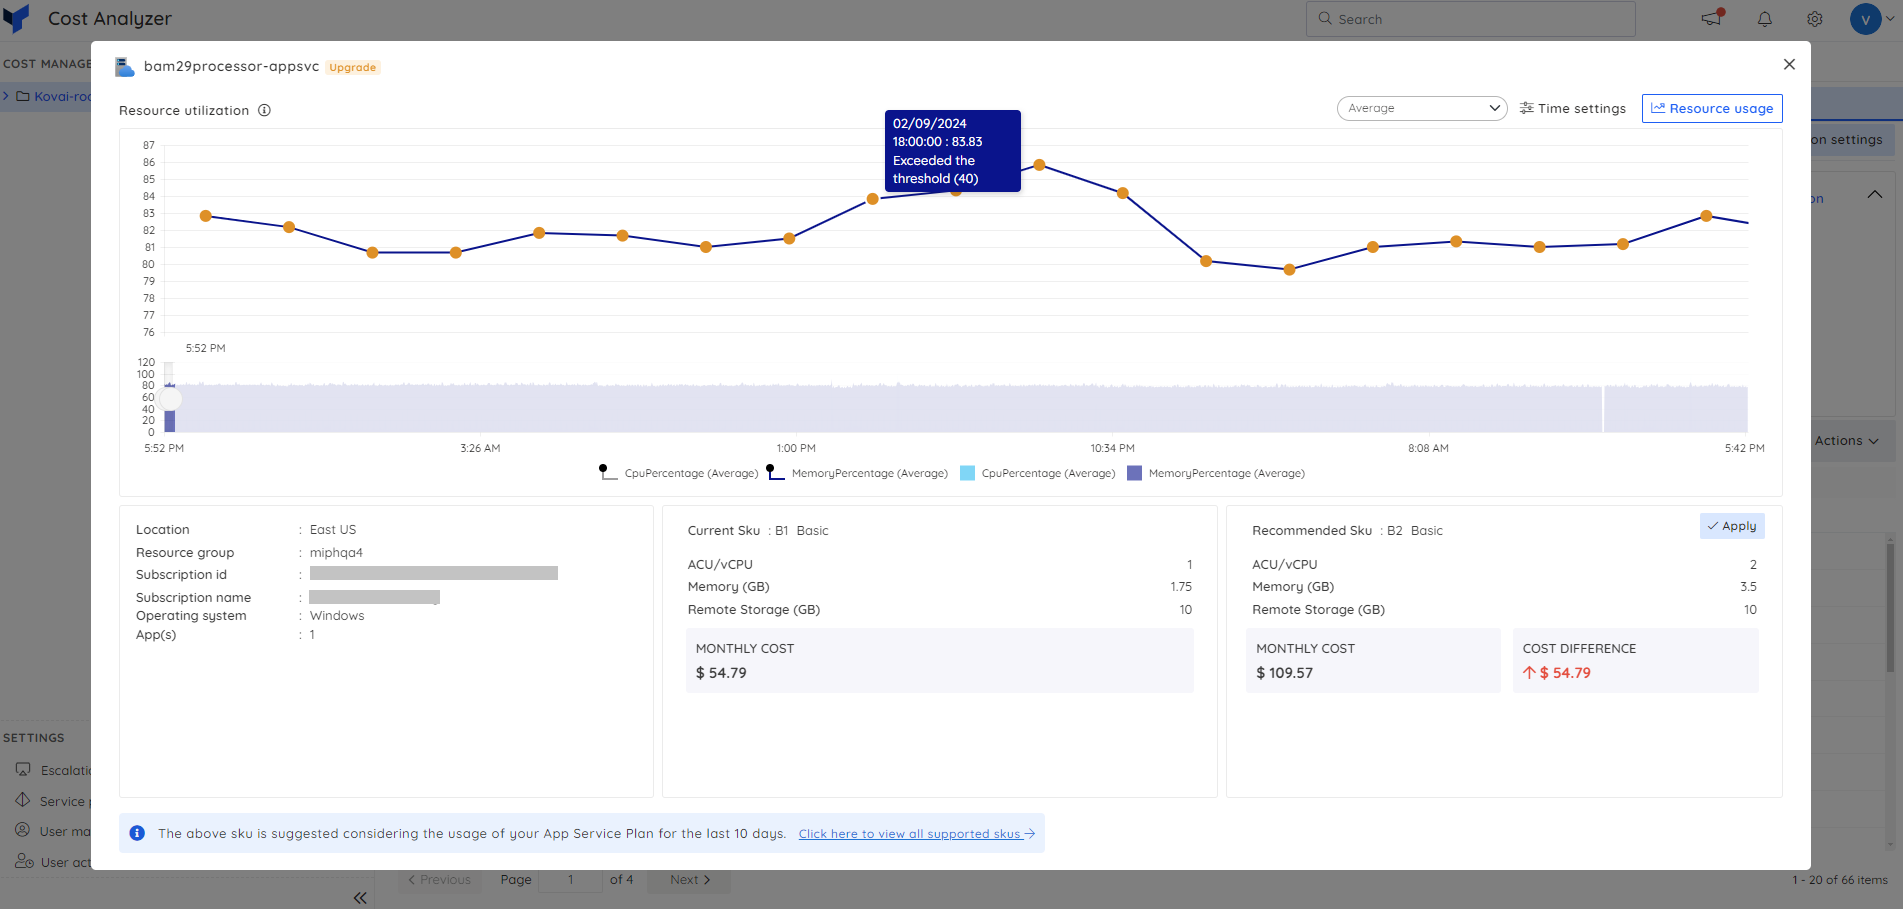Grab the range selector handle on the overview chart

tap(171, 398)
